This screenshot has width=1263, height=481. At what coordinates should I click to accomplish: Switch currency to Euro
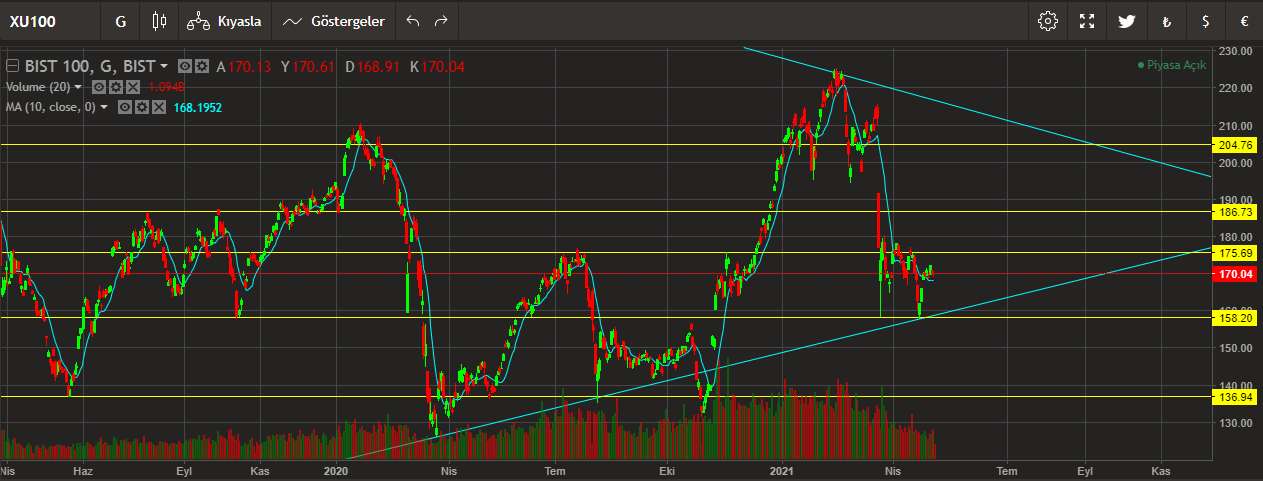tap(1245, 20)
